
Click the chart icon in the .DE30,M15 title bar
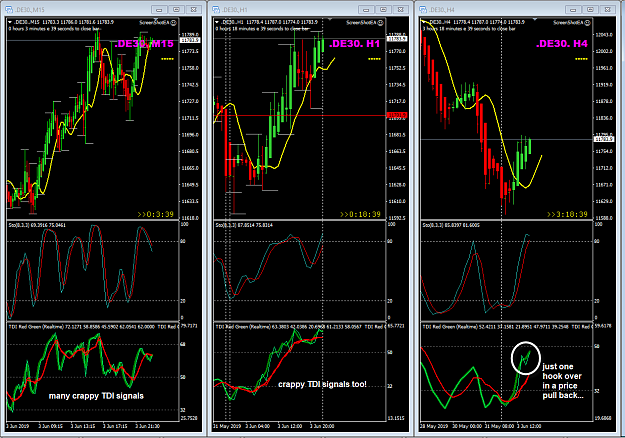tap(9, 10)
